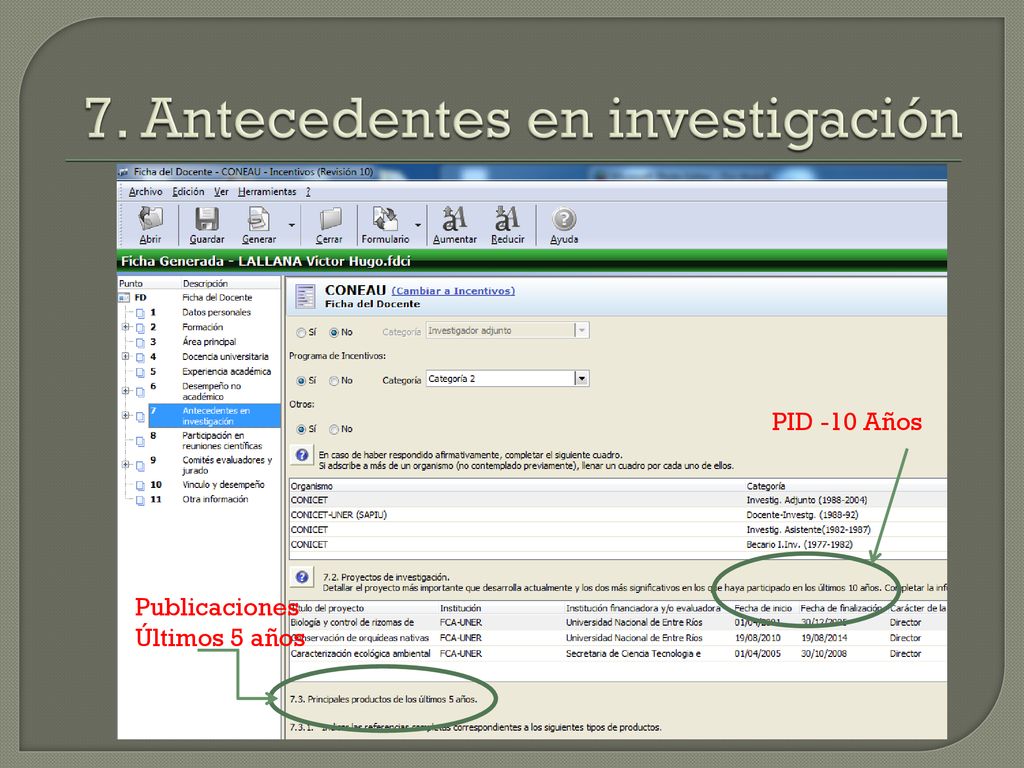Viewport: 1024px width, 768px height.
Task: Click the help icon beside 'En caso de haber respondido'
Action: click(302, 455)
